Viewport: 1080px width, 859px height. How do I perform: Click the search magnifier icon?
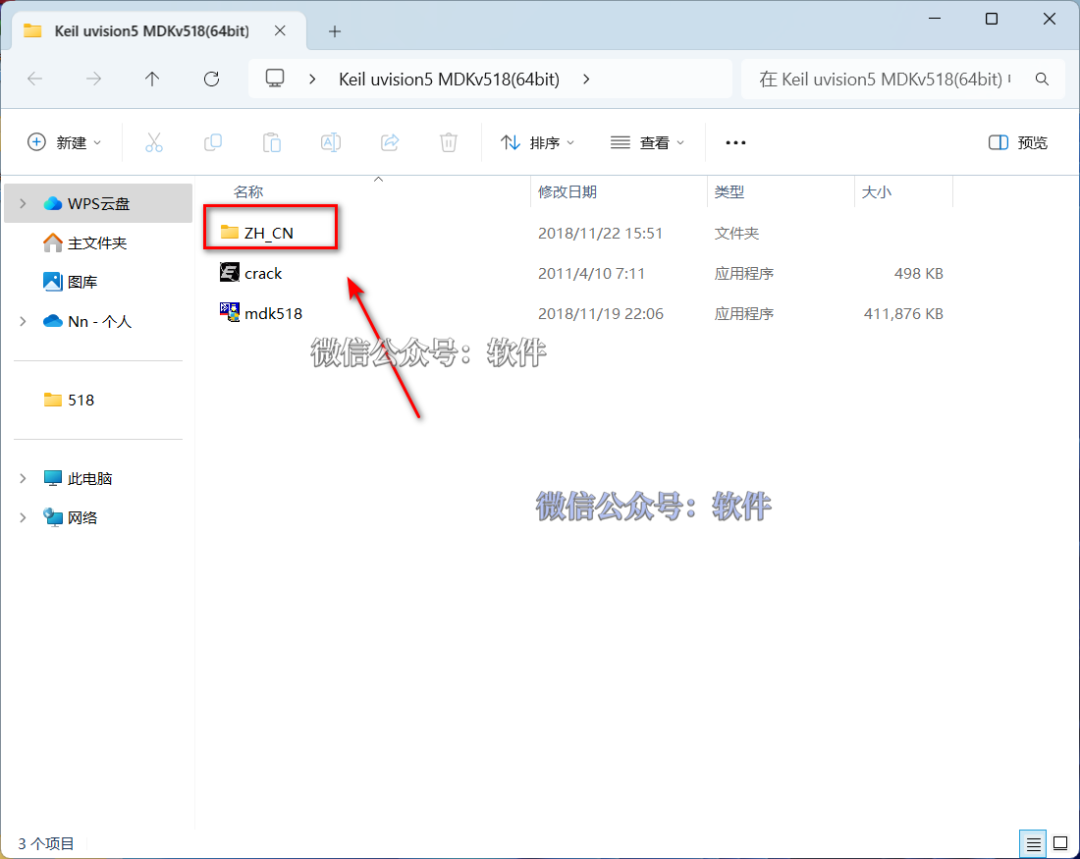(x=1042, y=79)
